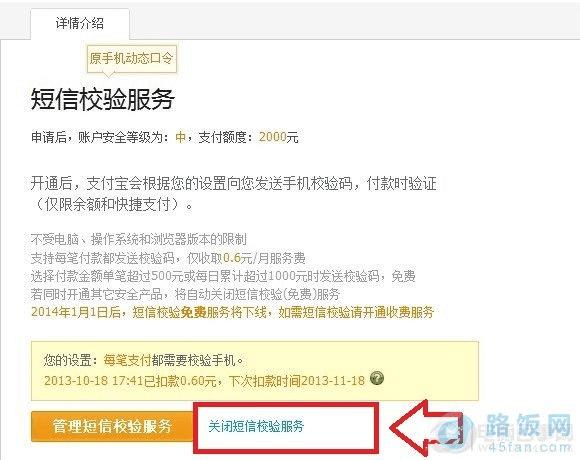Click the green question mark help icon

[377, 378]
